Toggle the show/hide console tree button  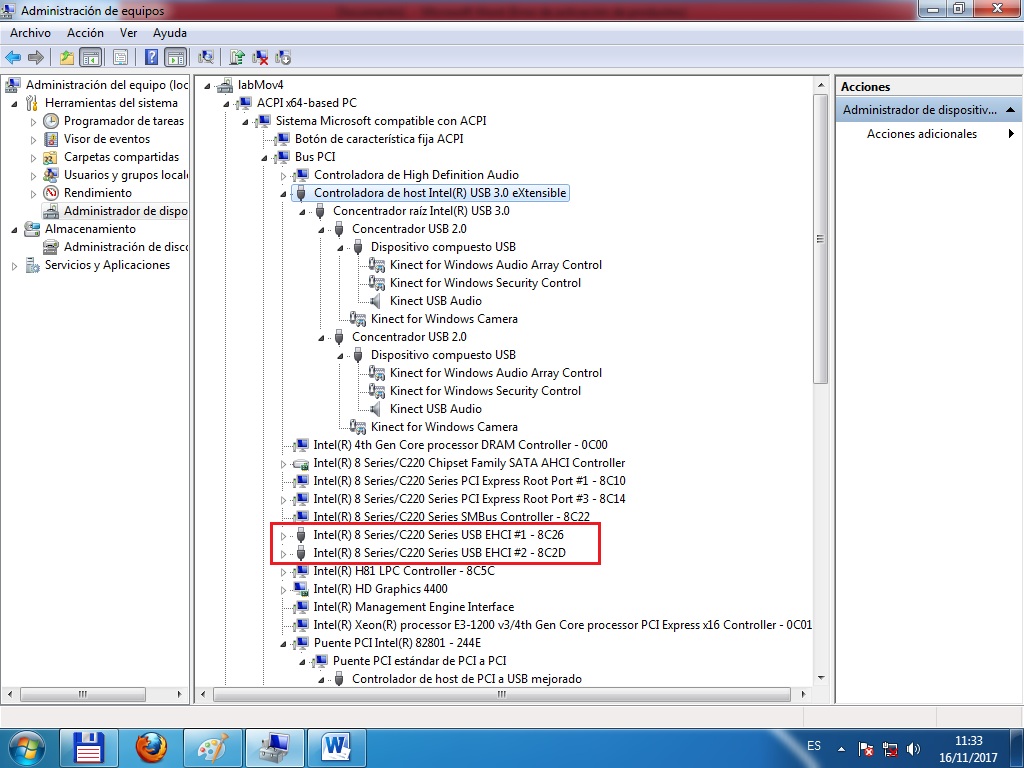91,57
